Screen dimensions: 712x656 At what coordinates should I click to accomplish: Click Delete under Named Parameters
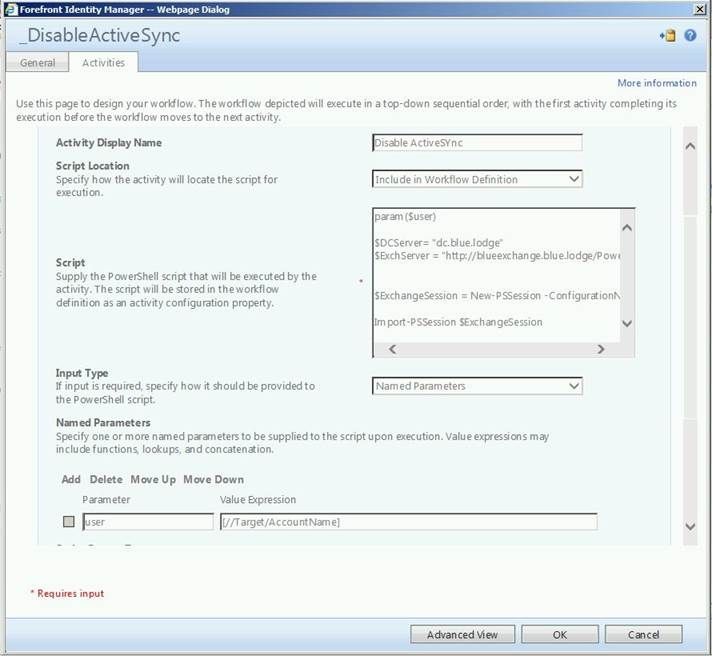click(x=106, y=479)
